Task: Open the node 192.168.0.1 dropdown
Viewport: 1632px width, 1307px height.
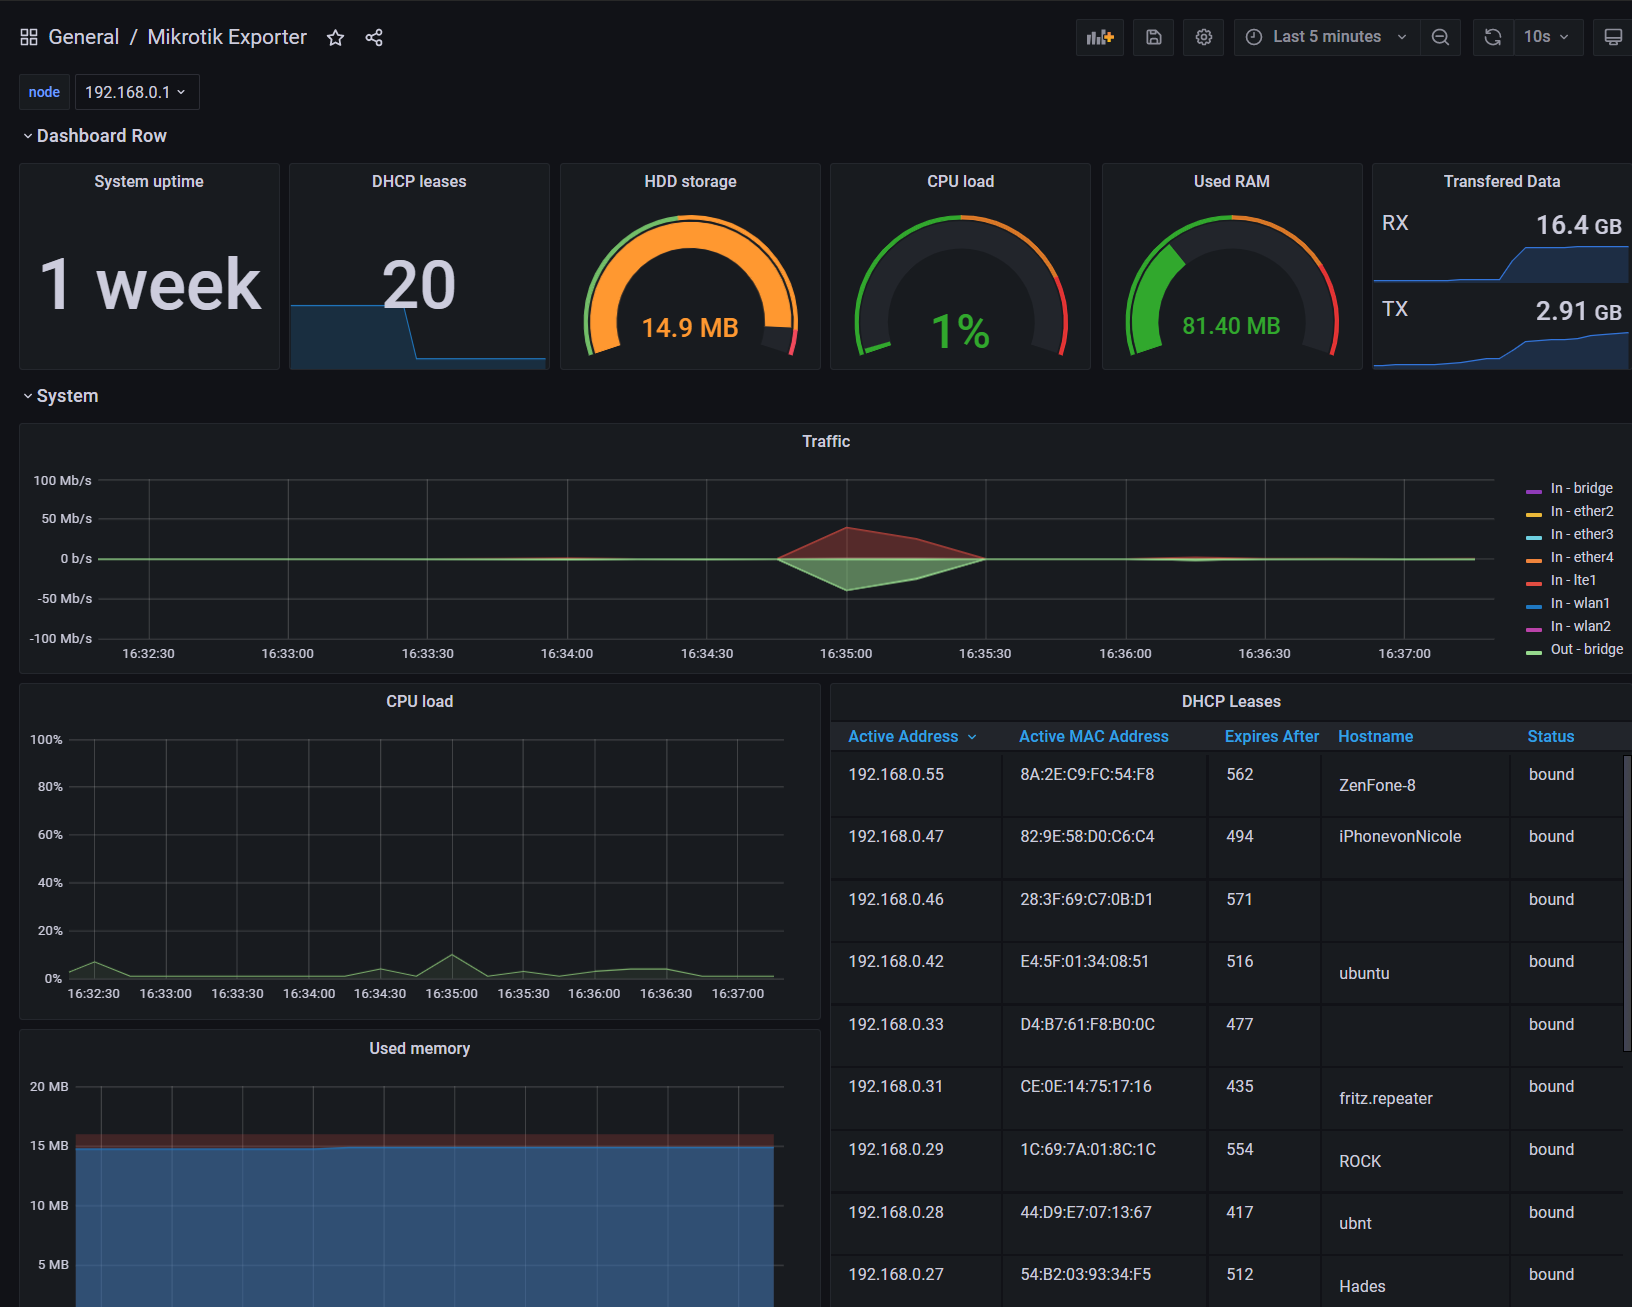Action: 136,92
